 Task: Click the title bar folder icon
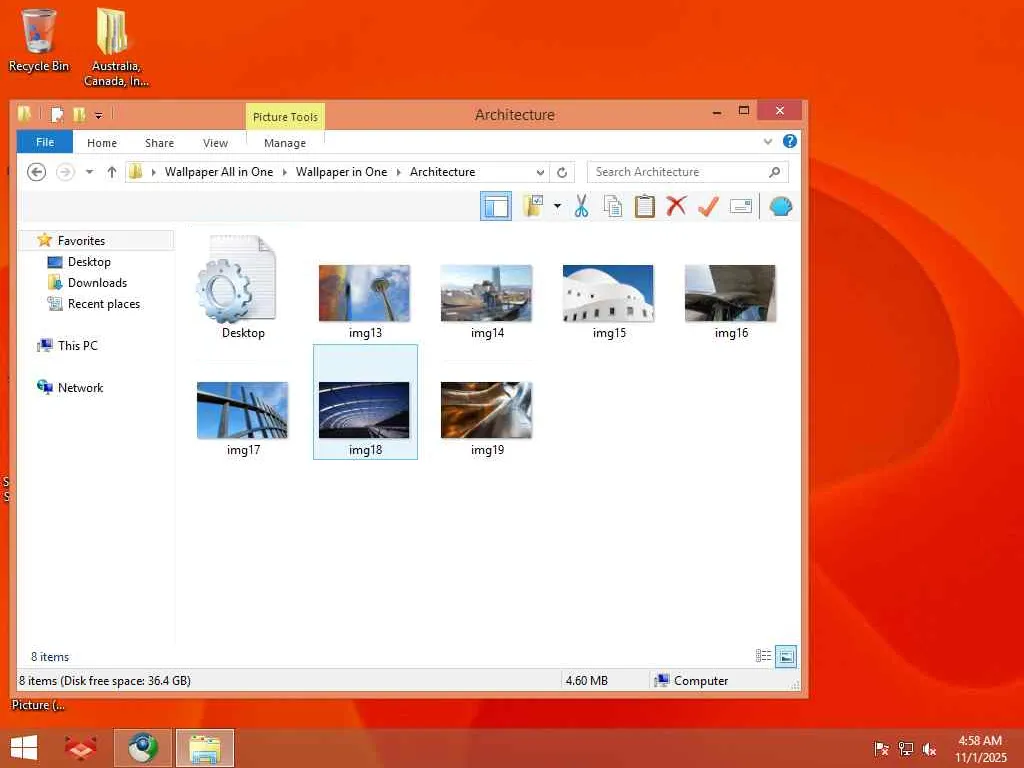24,114
